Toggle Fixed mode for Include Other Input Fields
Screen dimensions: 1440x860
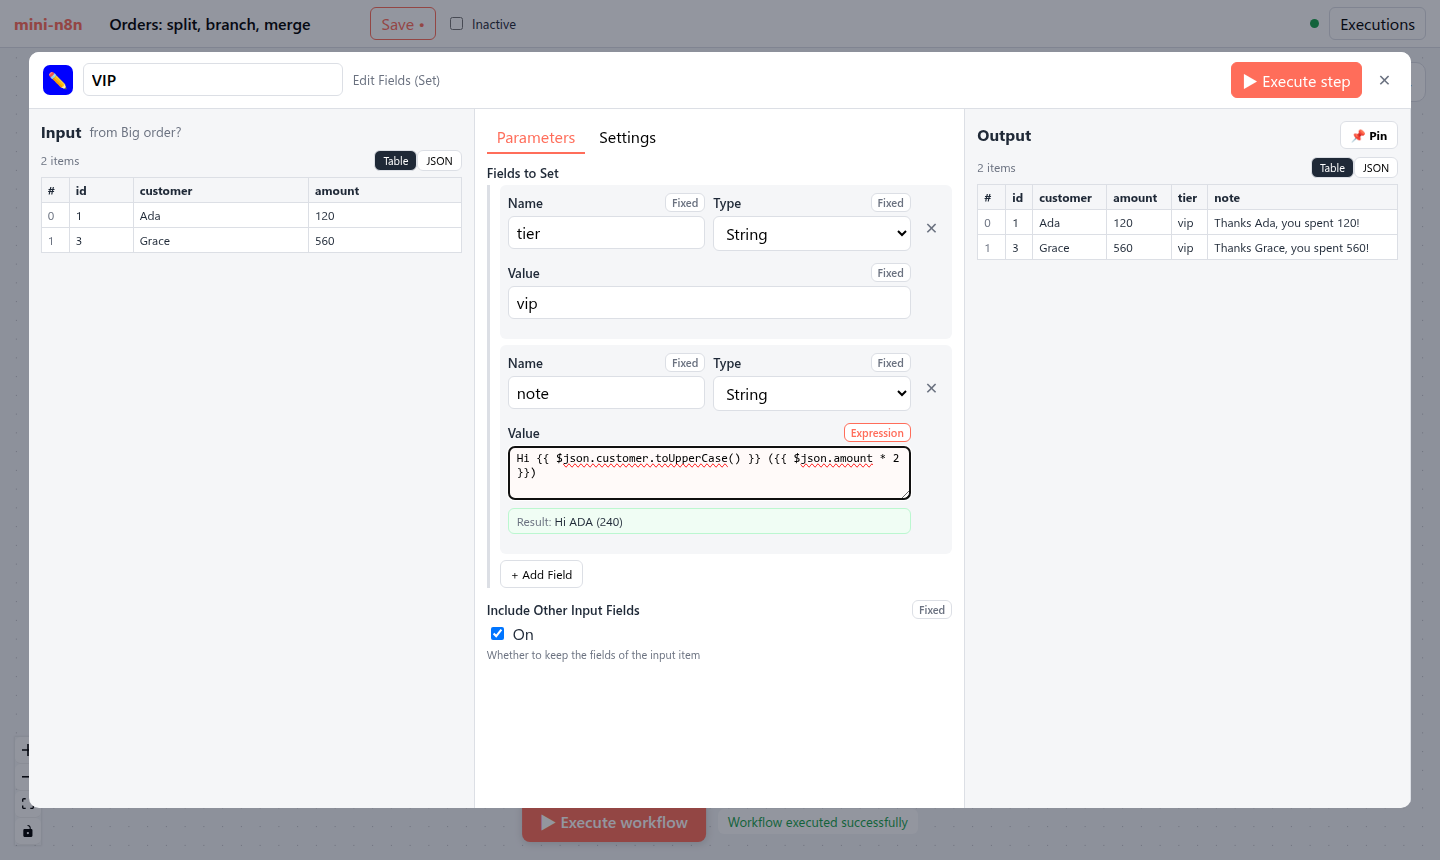932,610
